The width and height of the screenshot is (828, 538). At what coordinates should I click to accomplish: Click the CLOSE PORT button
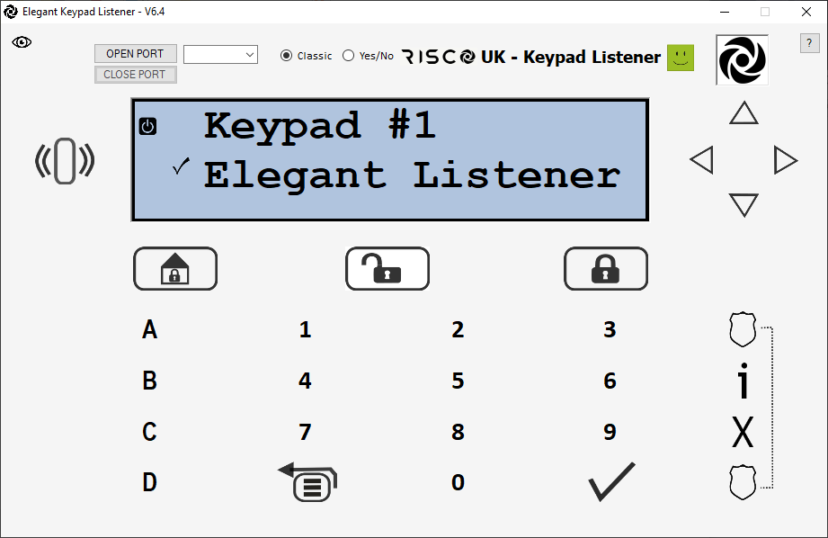click(135, 74)
